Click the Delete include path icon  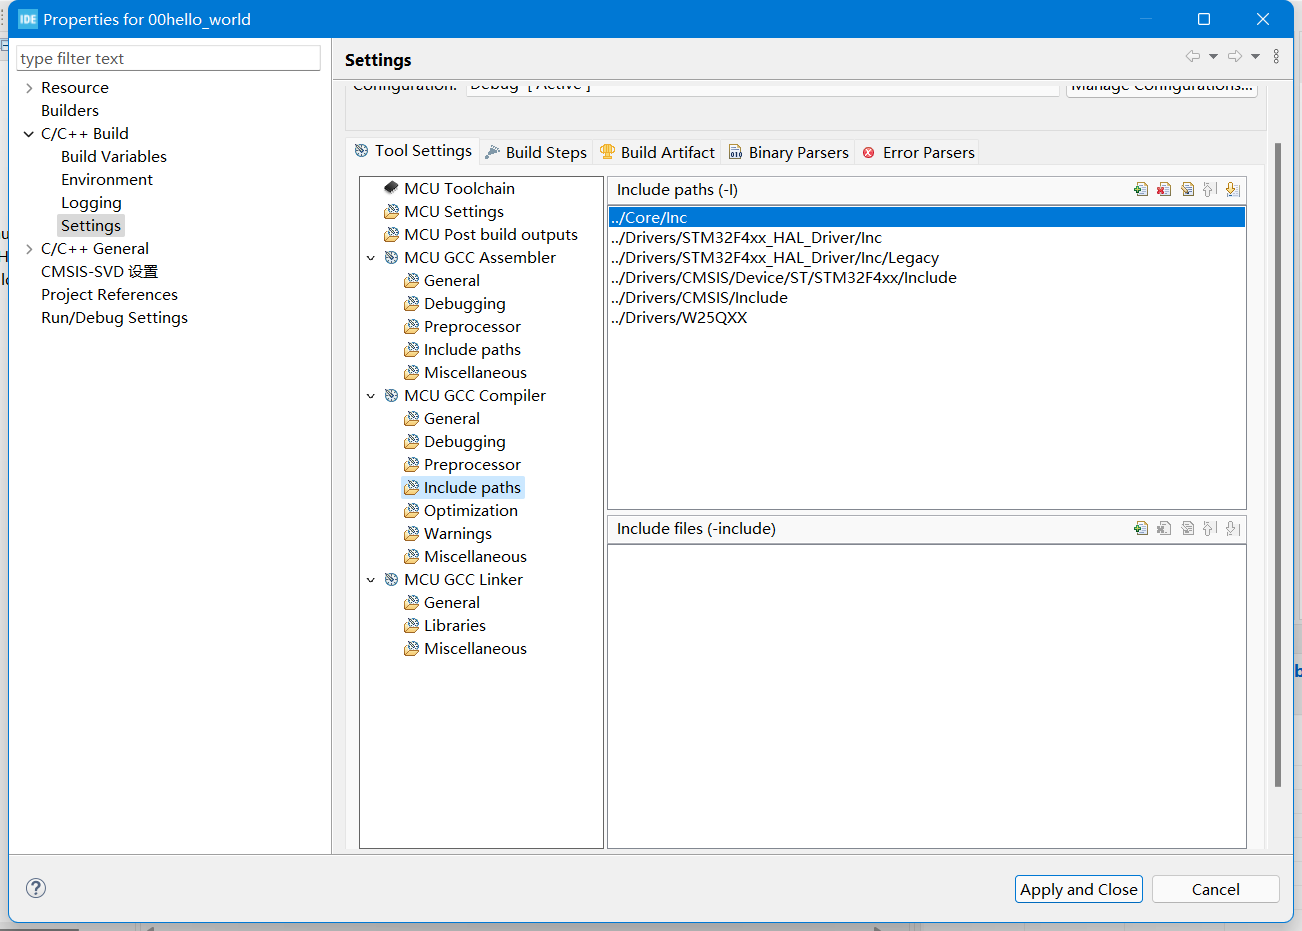click(1164, 189)
